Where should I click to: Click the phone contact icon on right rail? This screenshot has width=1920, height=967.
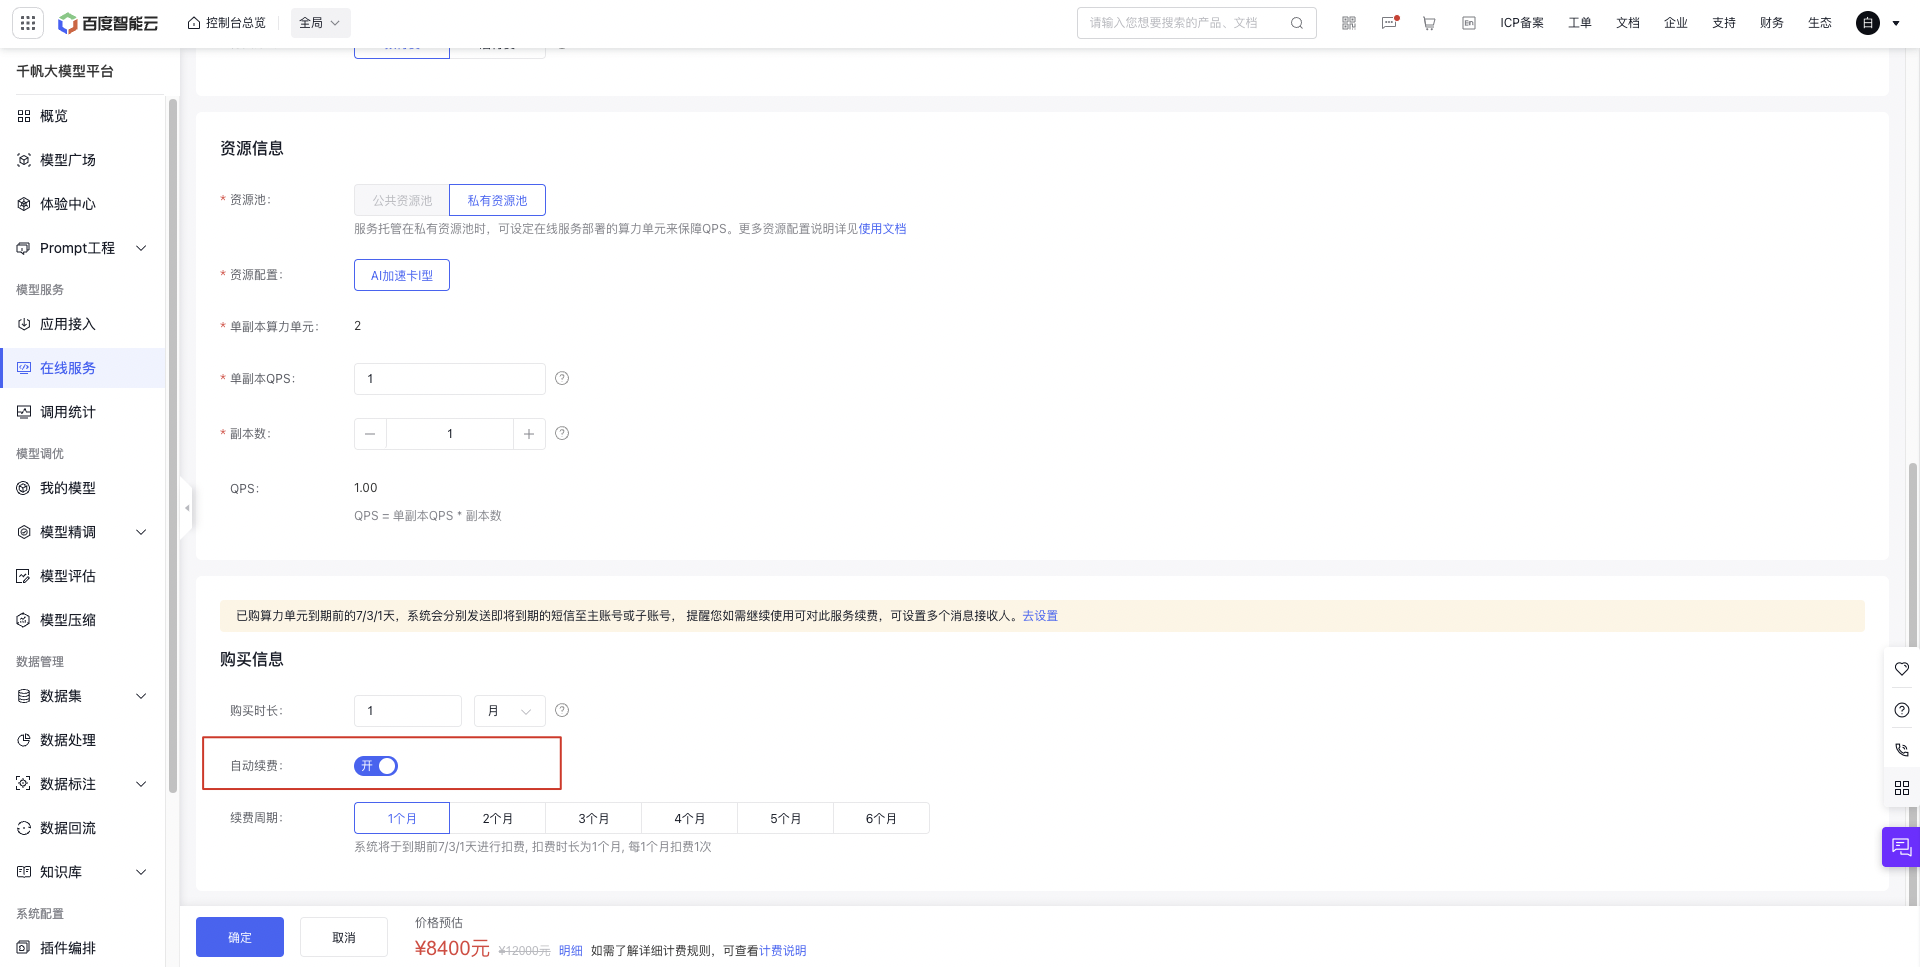[1902, 749]
